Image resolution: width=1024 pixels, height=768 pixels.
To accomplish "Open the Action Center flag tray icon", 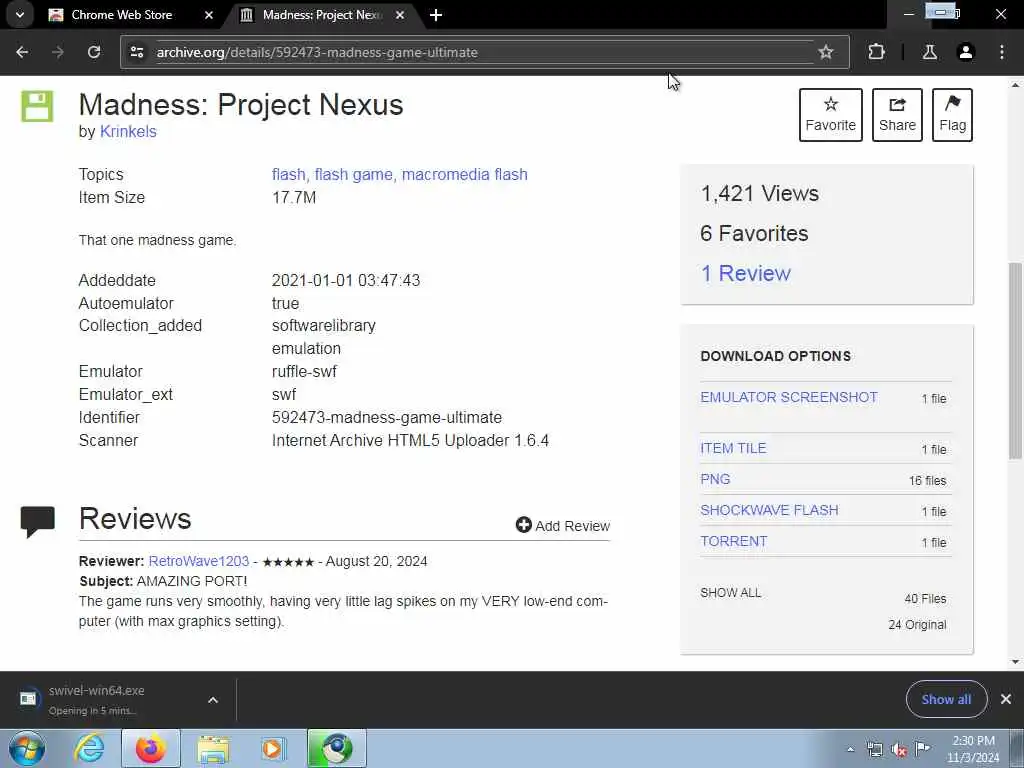I will (922, 749).
